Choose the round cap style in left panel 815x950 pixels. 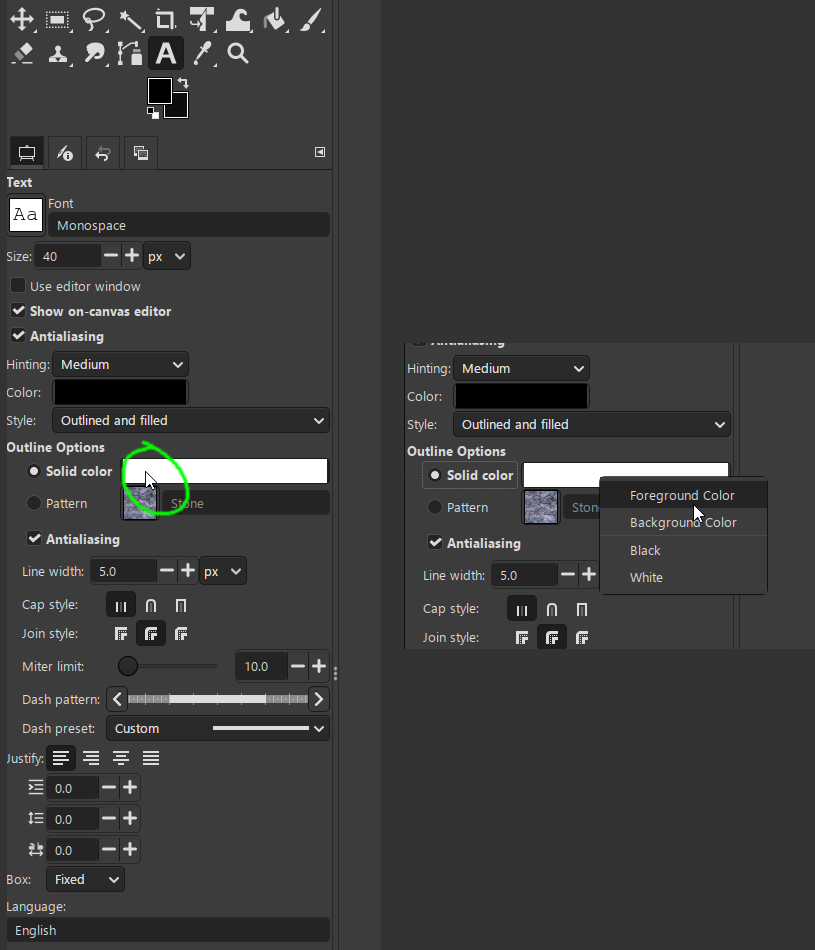[151, 606]
